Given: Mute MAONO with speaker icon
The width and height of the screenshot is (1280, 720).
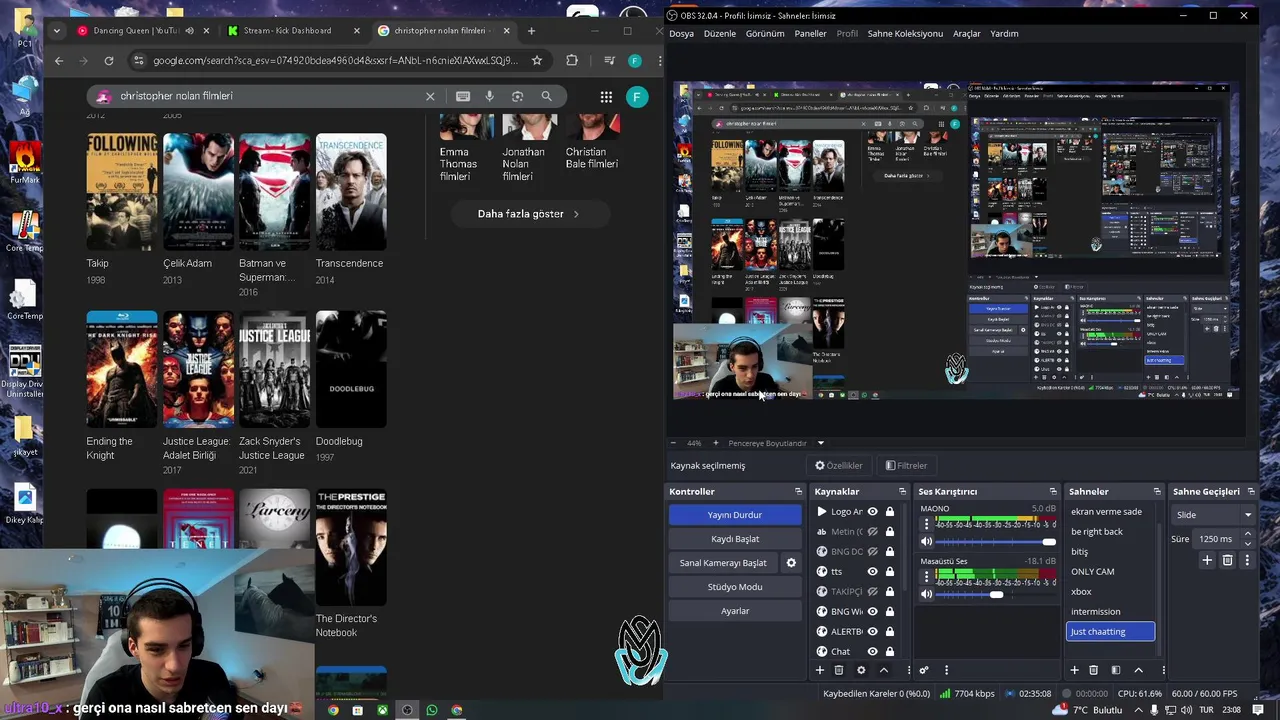Looking at the screenshot, I should point(926,541).
